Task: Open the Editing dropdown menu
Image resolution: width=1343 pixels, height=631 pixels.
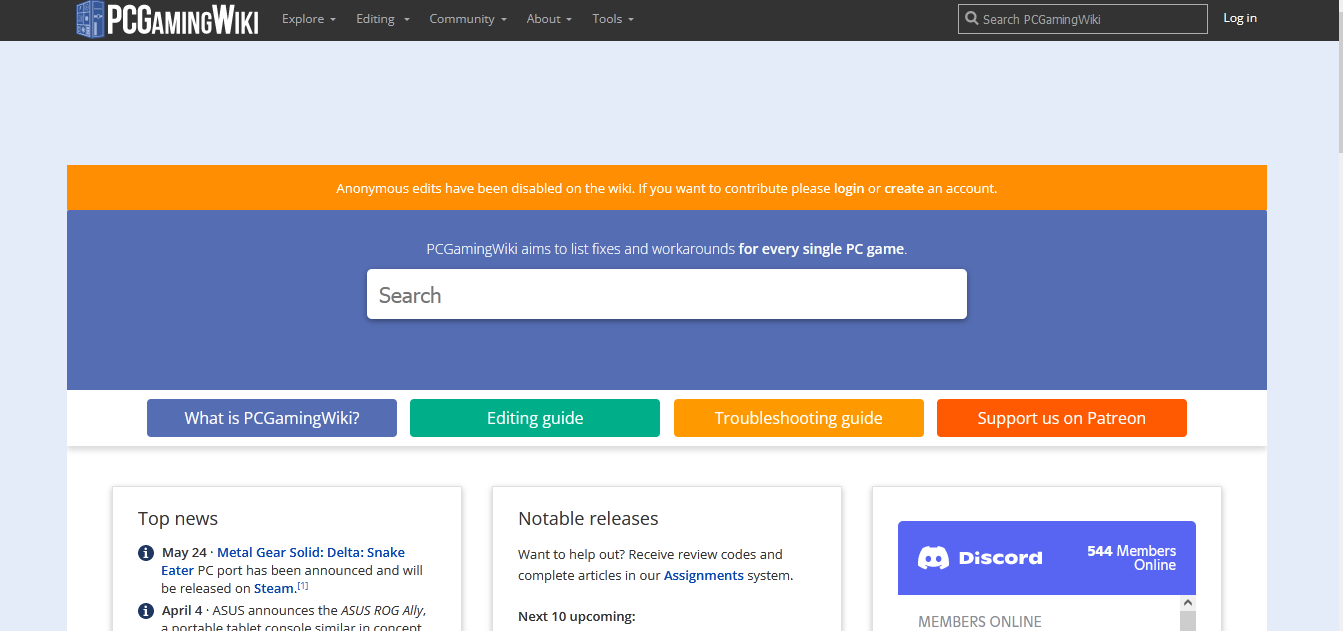Action: pos(382,19)
